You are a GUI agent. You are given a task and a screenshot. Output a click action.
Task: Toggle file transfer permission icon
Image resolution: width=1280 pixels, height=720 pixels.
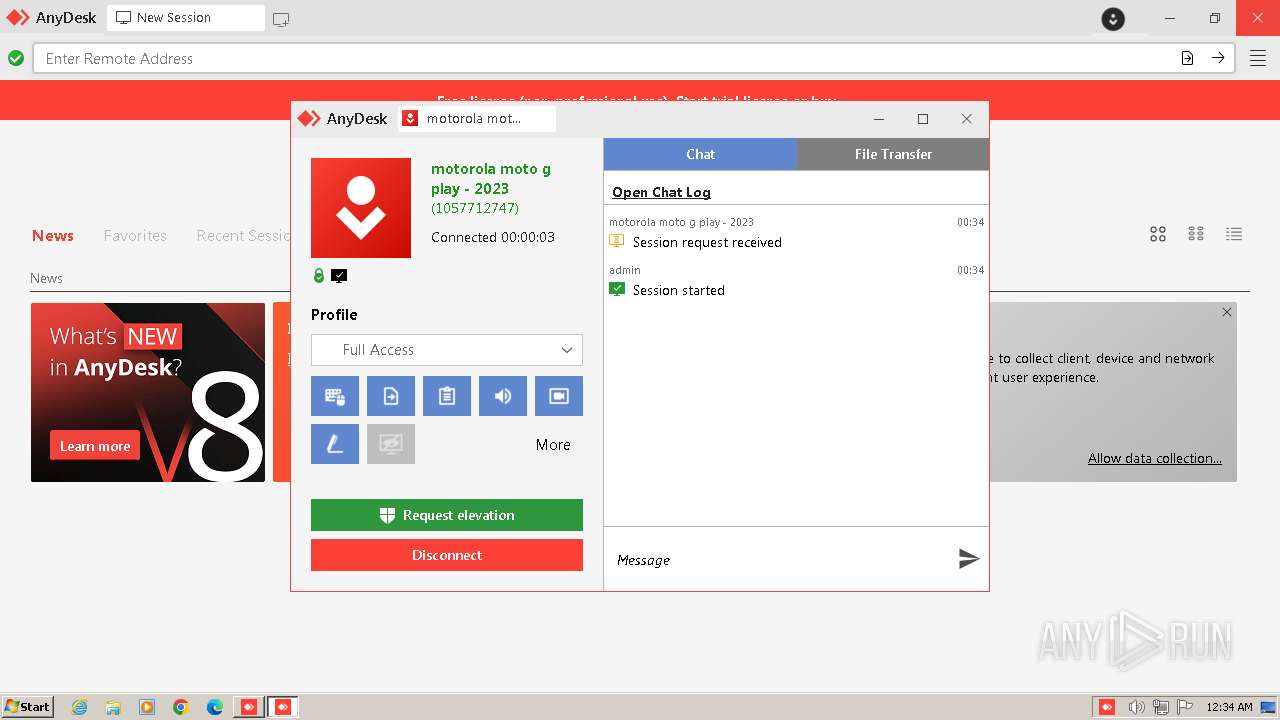391,396
